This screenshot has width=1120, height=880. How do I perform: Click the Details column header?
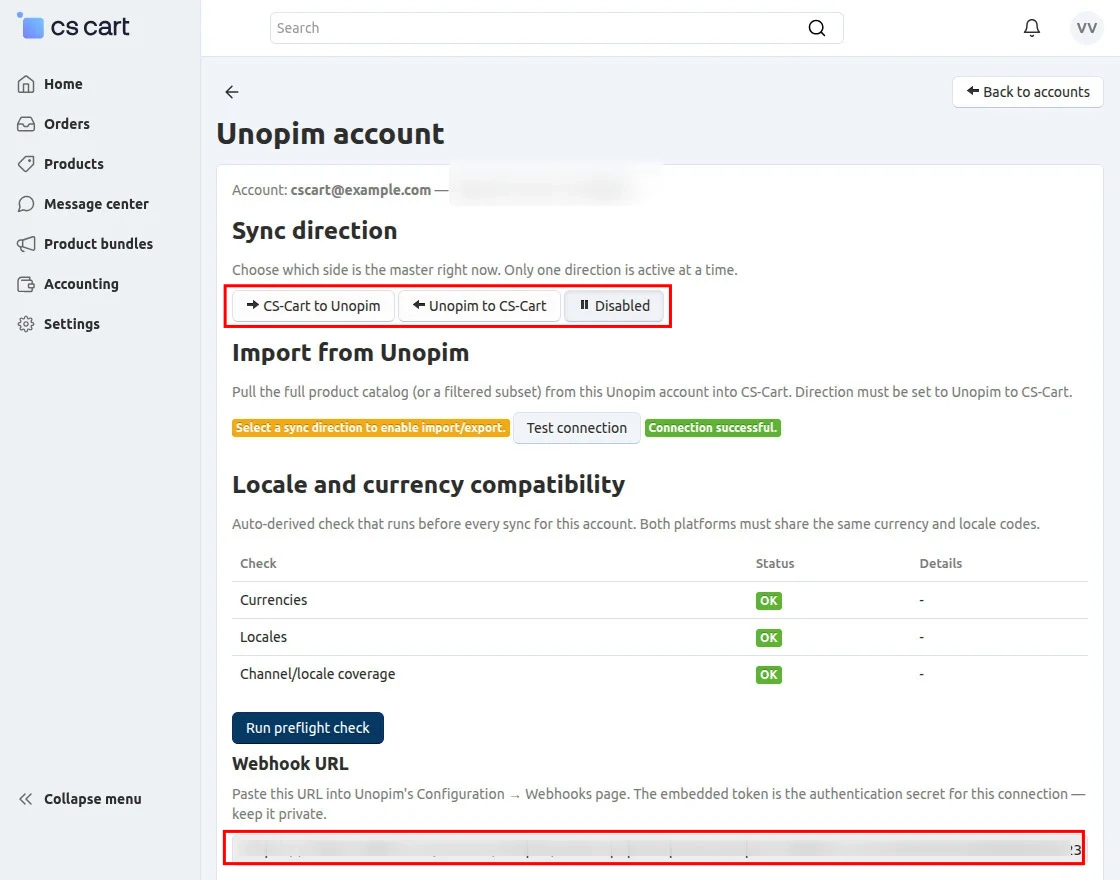pyautogui.click(x=941, y=564)
